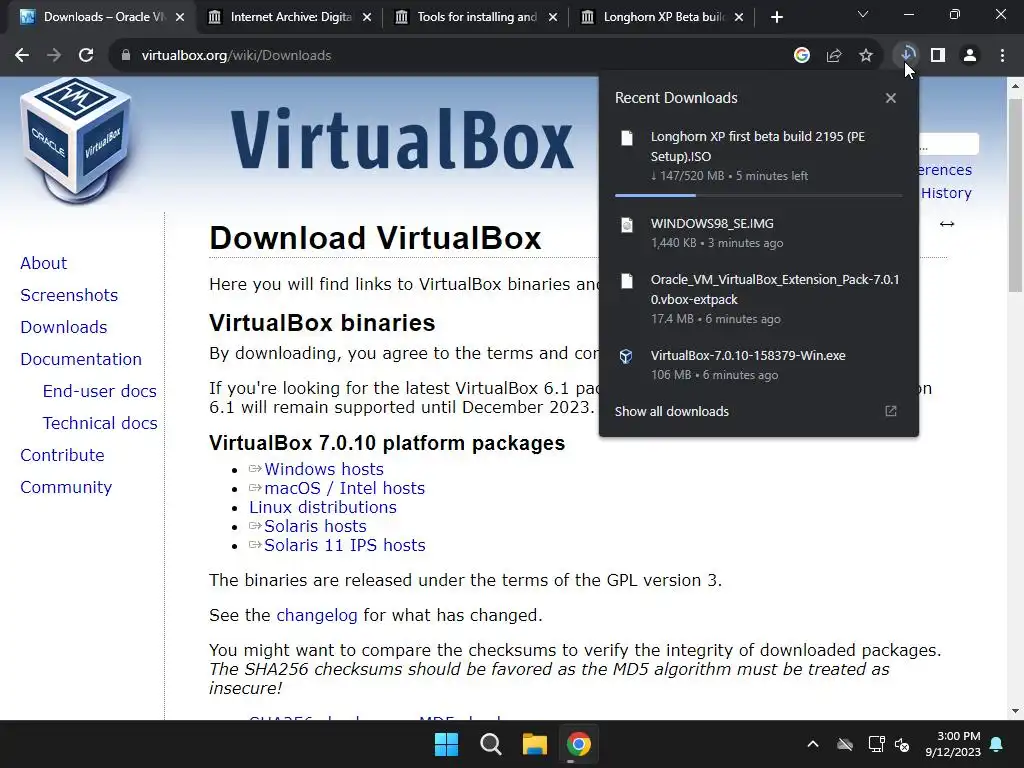Viewport: 1024px width, 768px height.
Task: Open the Google icon in address bar
Action: [802, 56]
